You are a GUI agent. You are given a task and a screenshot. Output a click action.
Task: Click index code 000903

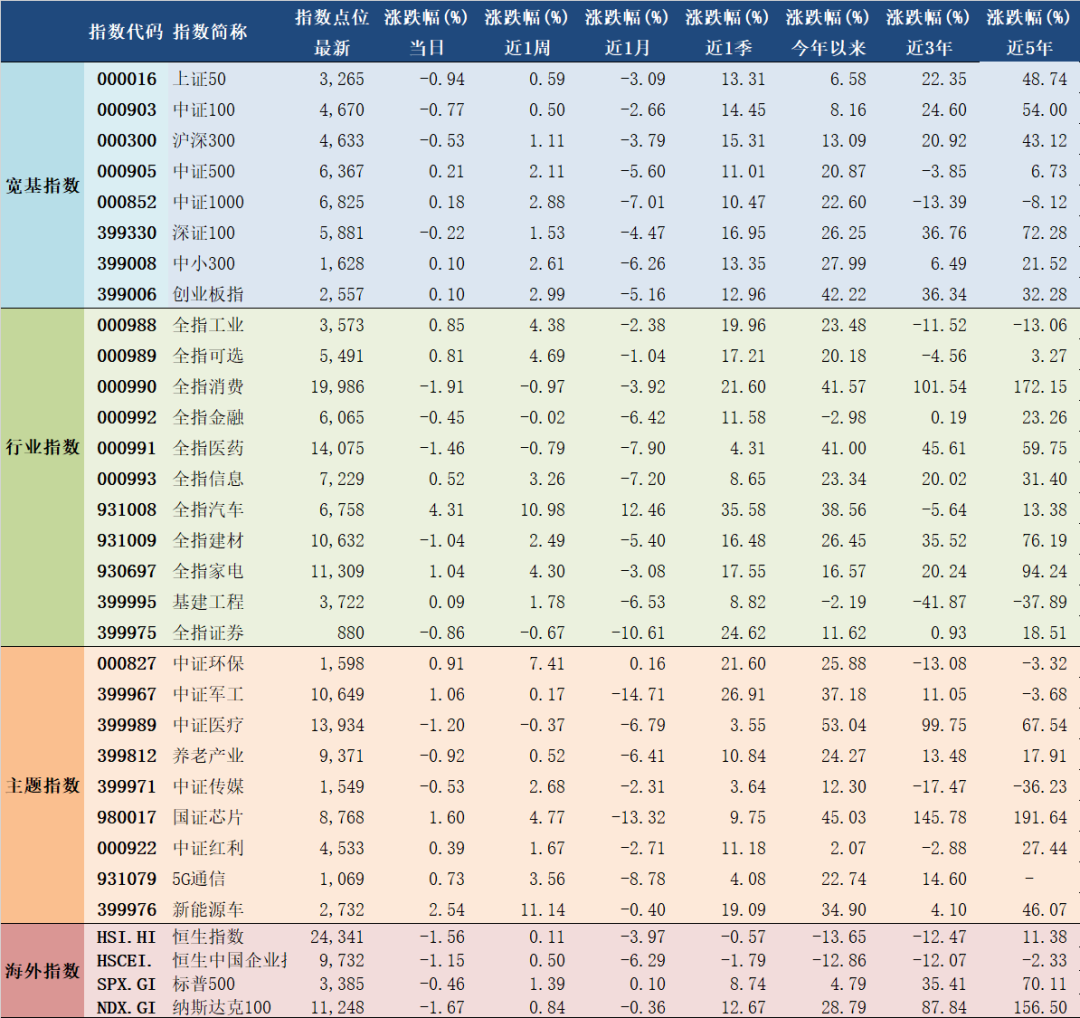click(127, 110)
